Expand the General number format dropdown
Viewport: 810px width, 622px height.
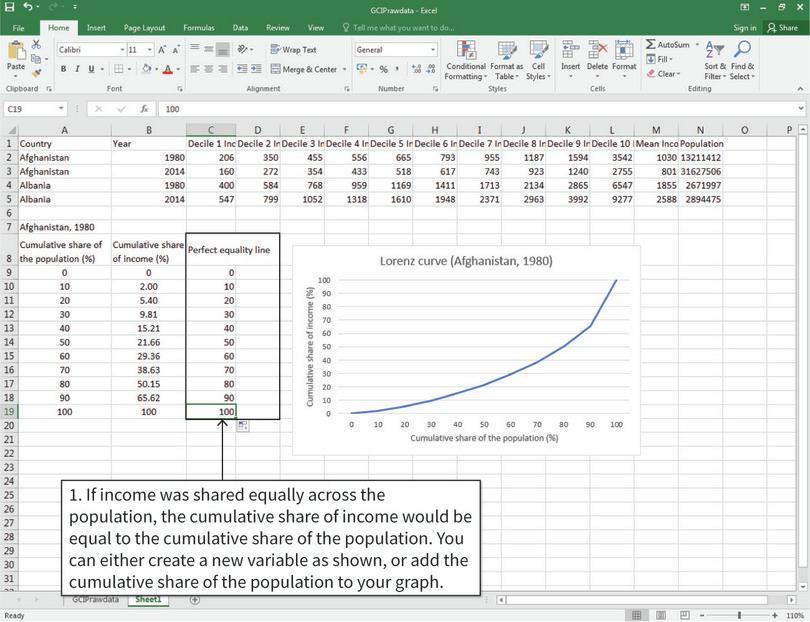pyautogui.click(x=433, y=49)
